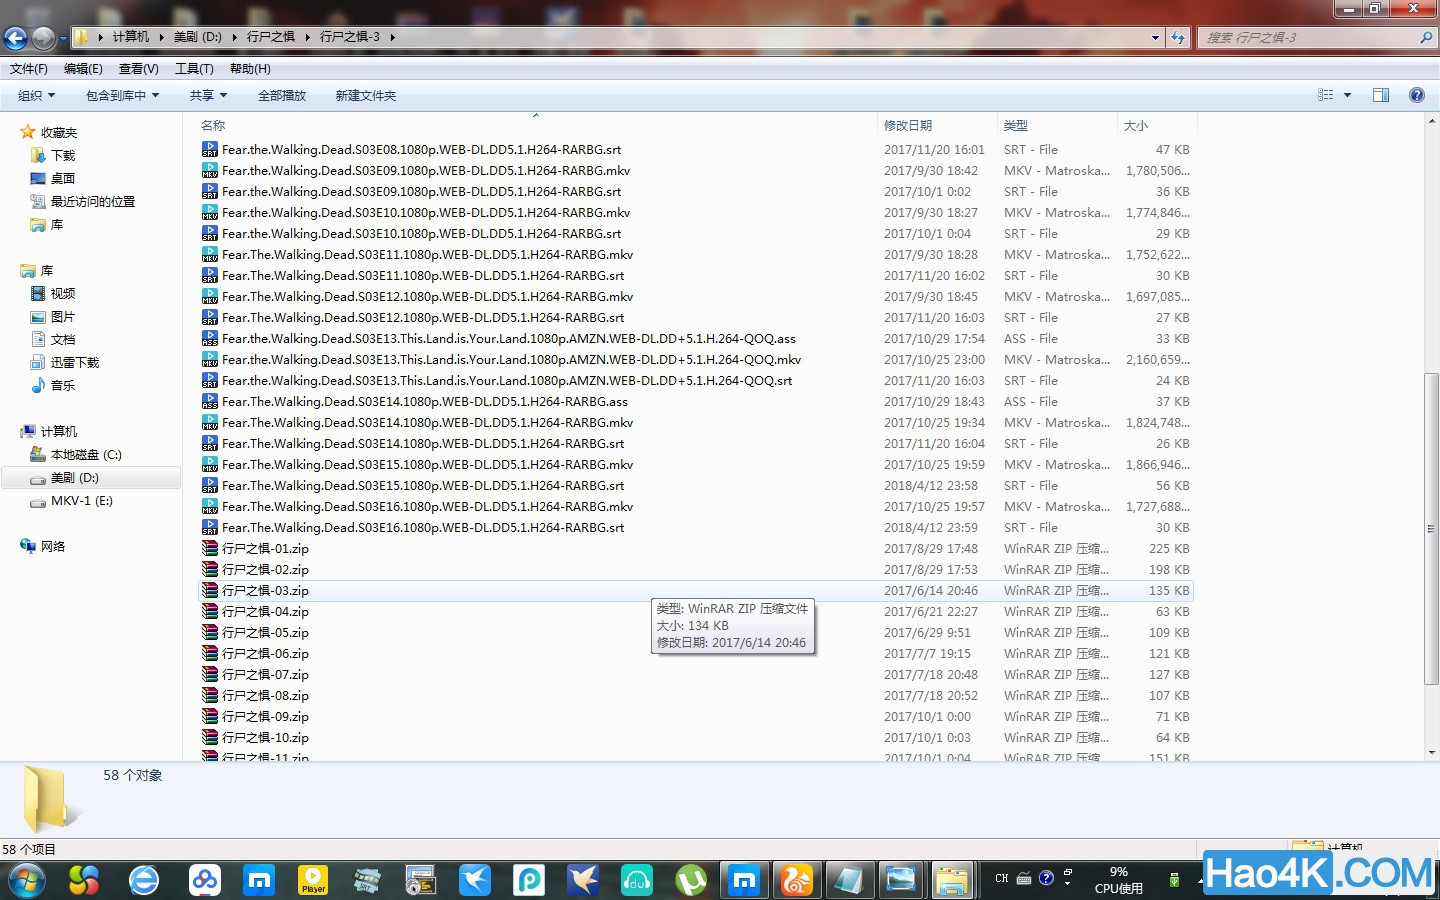
Task: Click 行尸之惧 in the address bar path
Action: 271,37
